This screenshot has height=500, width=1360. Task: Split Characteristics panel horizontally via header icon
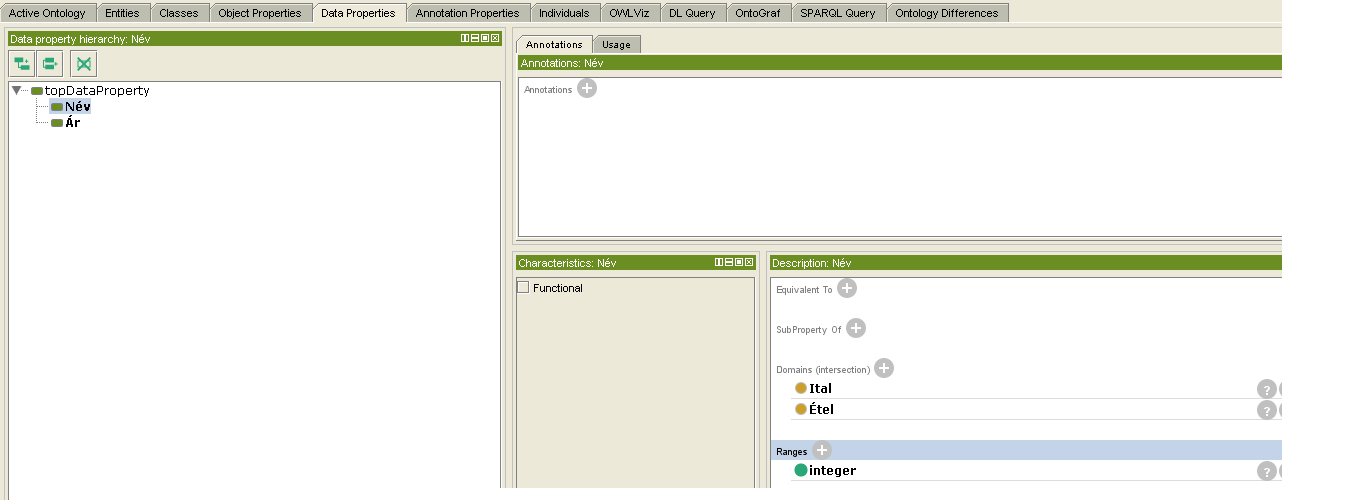tap(729, 262)
